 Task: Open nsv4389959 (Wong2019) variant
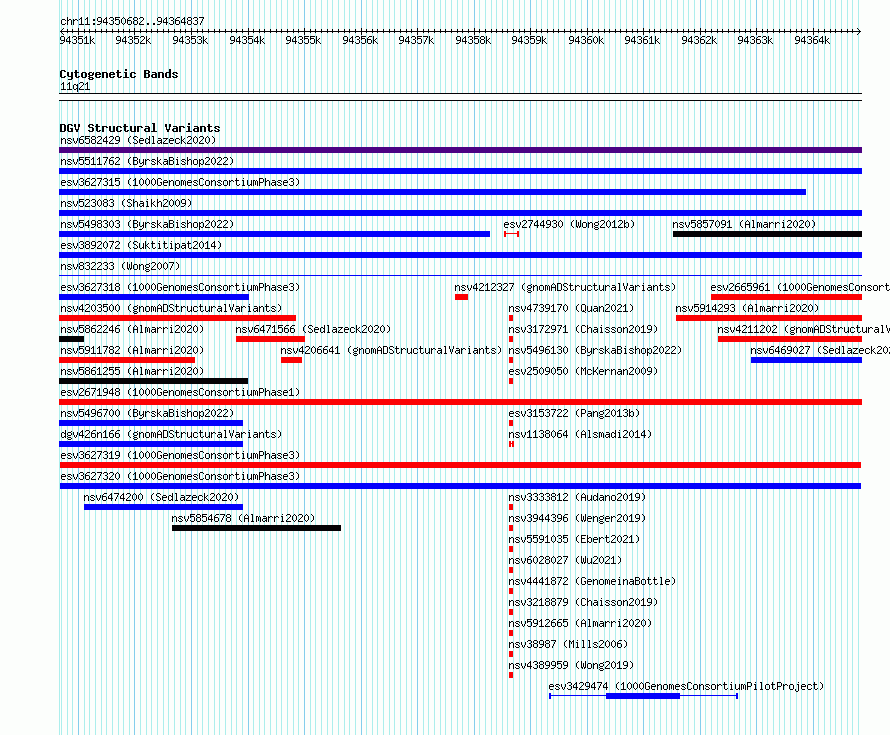571,665
